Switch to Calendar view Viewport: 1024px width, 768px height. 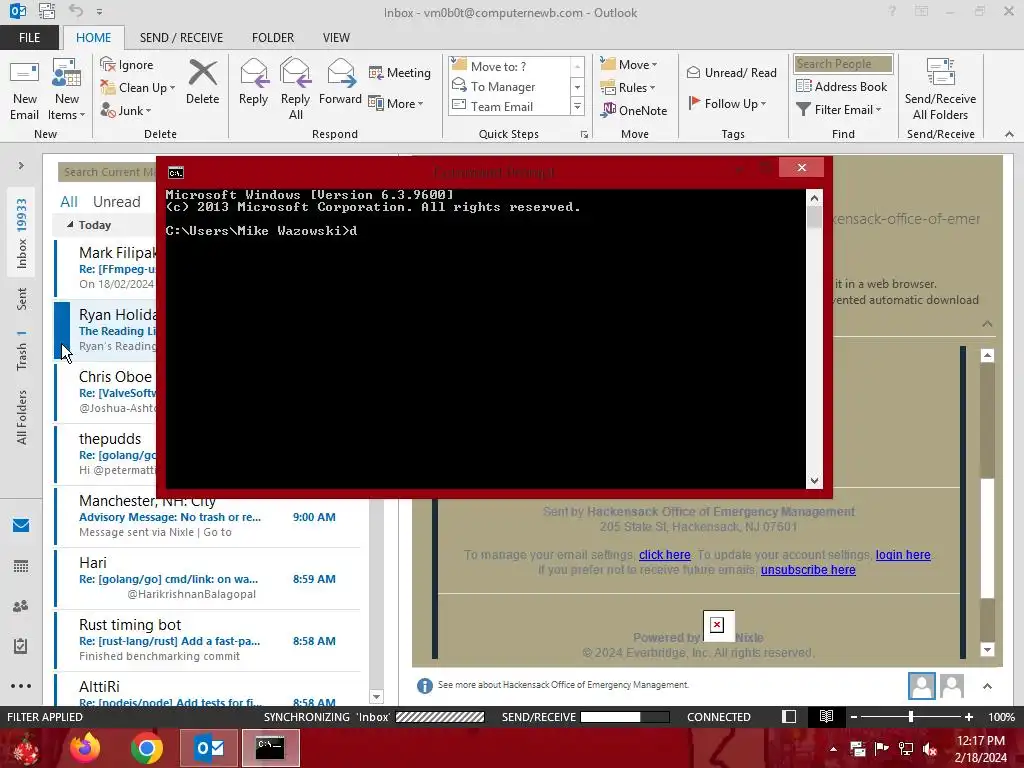[x=21, y=566]
